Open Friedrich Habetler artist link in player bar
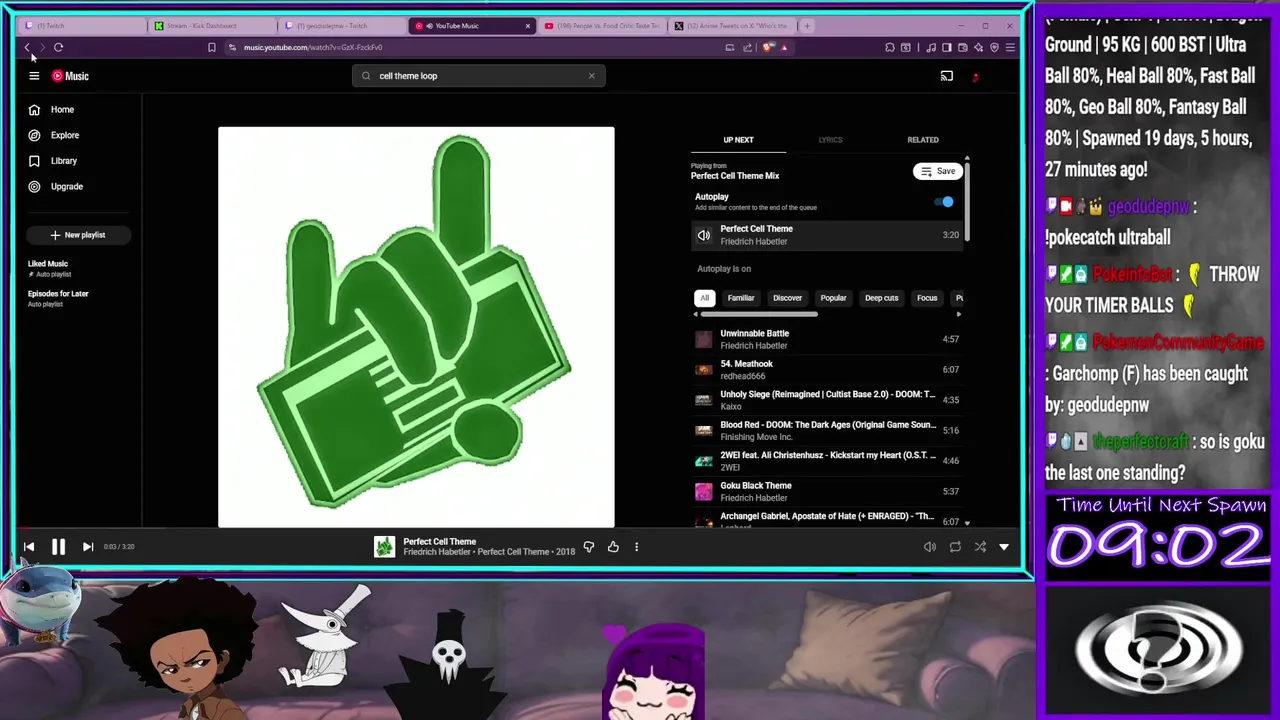 [x=439, y=552]
